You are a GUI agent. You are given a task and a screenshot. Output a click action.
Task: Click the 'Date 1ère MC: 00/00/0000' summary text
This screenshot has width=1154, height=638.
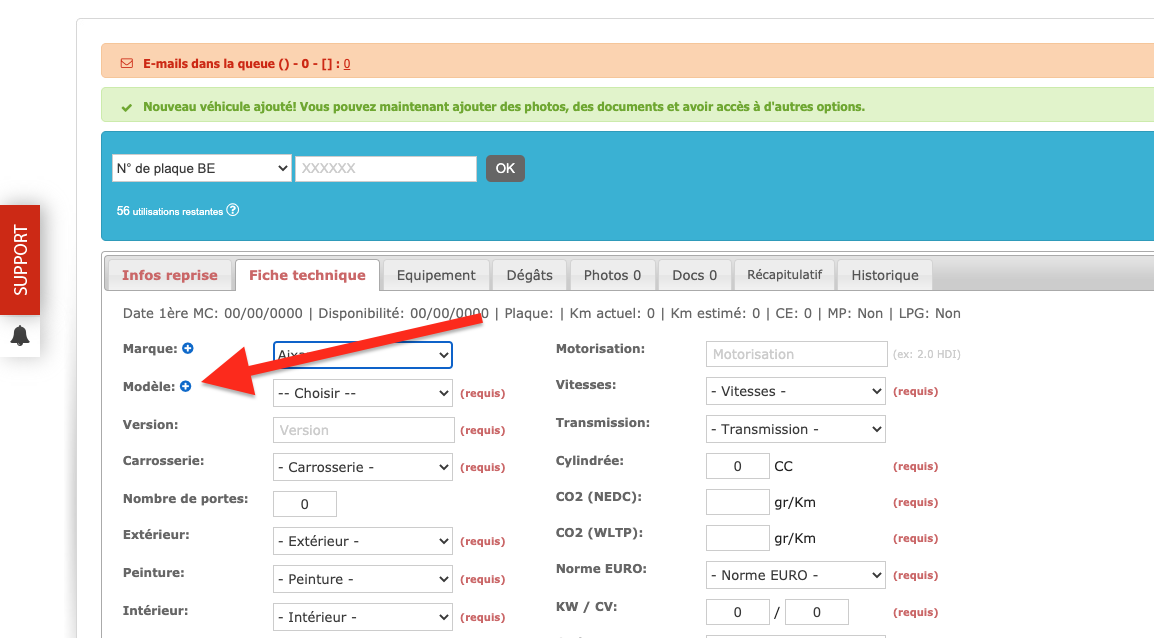pyautogui.click(x=213, y=313)
